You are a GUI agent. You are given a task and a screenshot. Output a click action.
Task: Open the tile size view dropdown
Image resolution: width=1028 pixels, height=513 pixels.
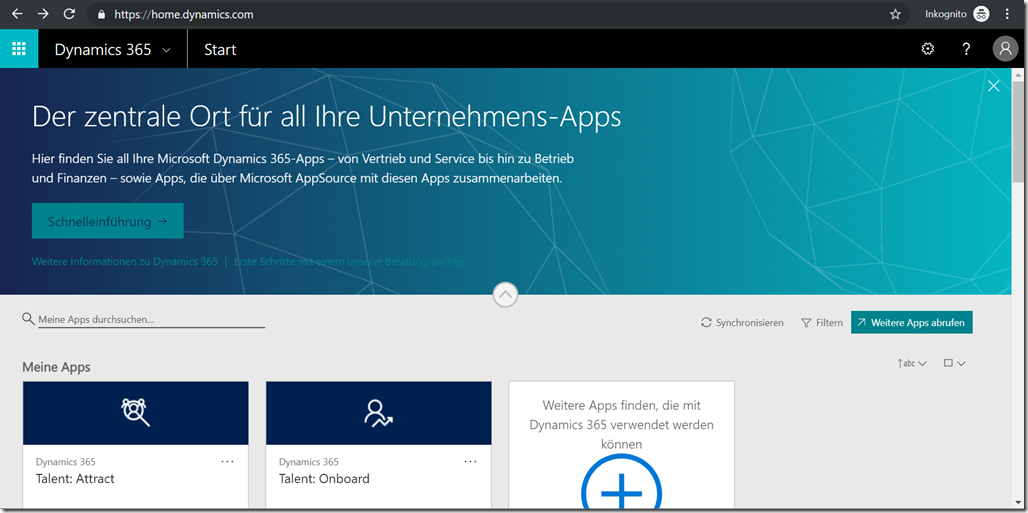pyautogui.click(x=955, y=363)
